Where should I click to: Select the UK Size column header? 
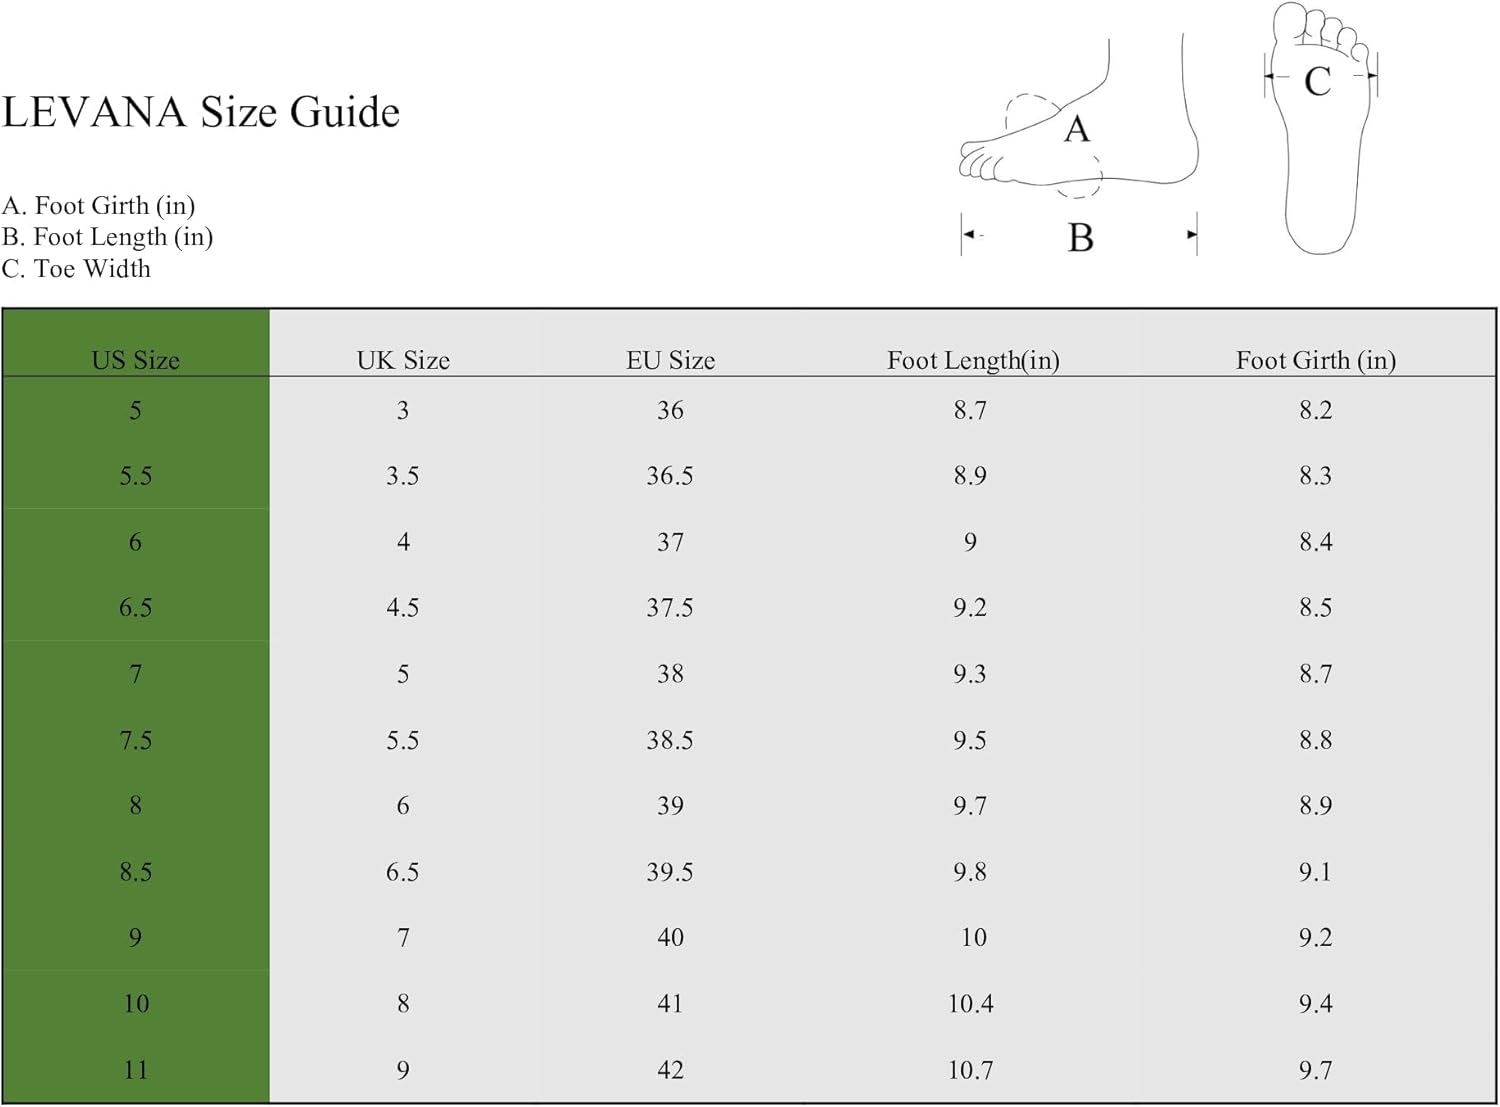click(403, 360)
